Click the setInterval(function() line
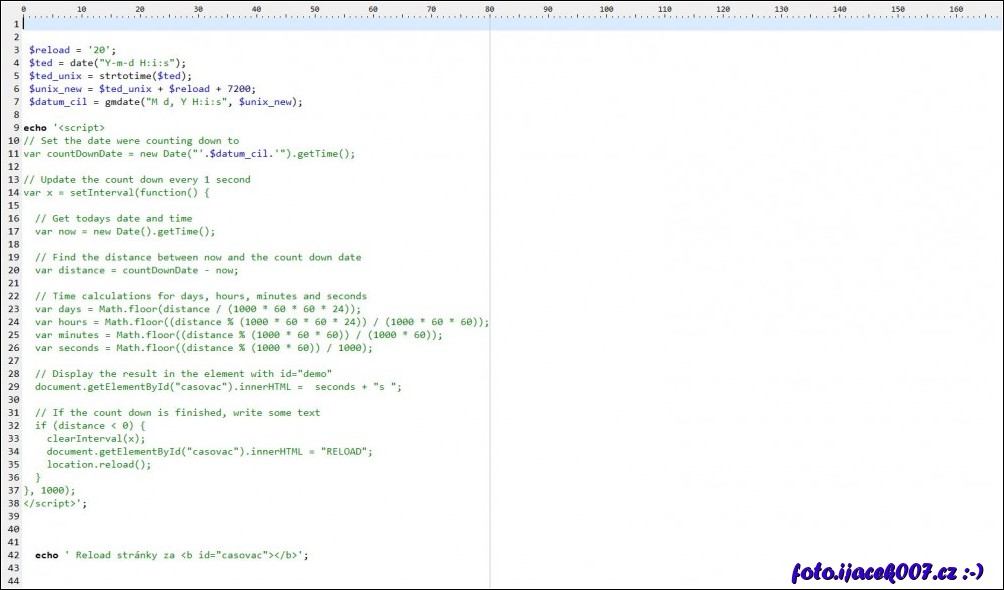 [117, 193]
